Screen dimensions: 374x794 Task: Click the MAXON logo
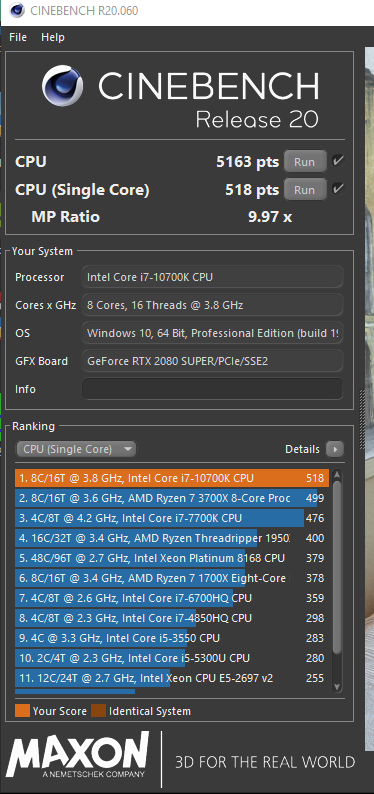pos(77,755)
